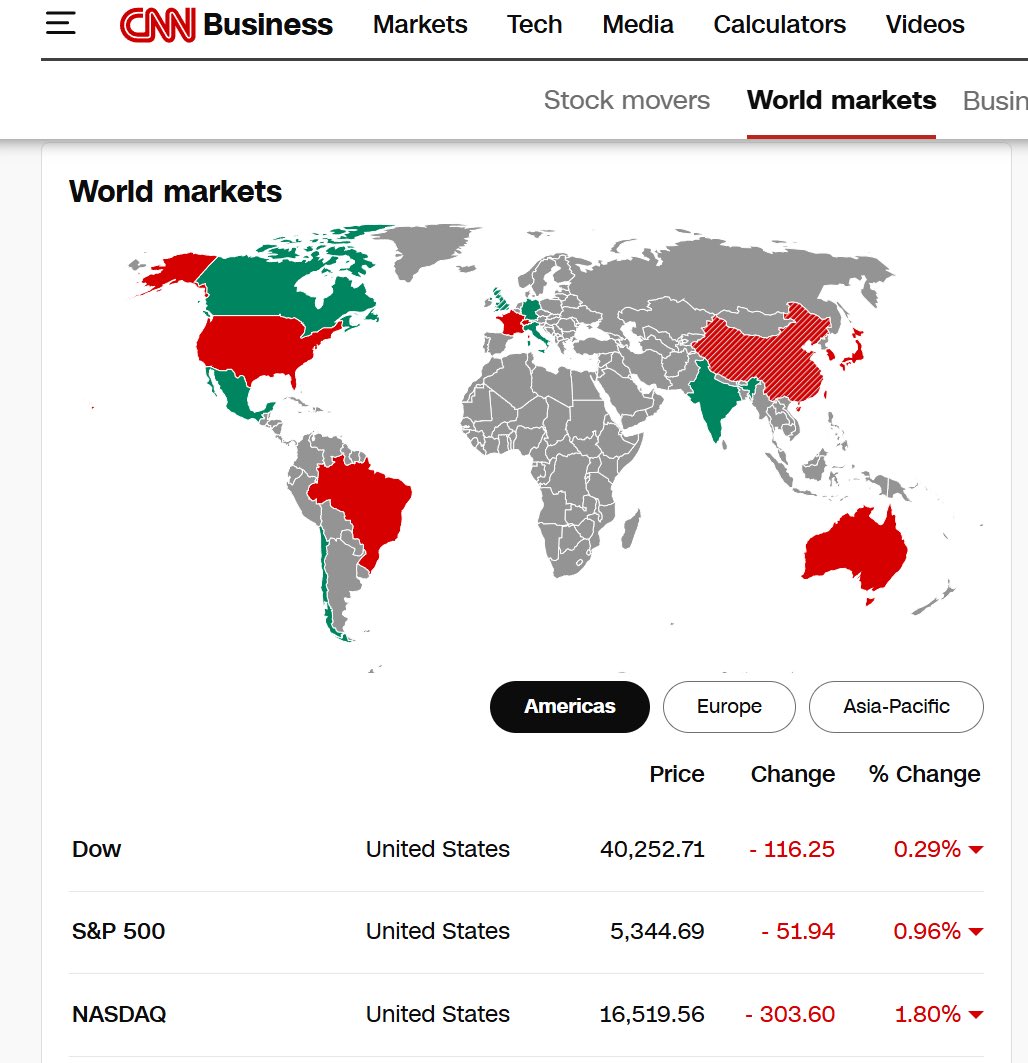The width and height of the screenshot is (1028, 1063).
Task: Click United States in the Dow row
Action: 438,849
